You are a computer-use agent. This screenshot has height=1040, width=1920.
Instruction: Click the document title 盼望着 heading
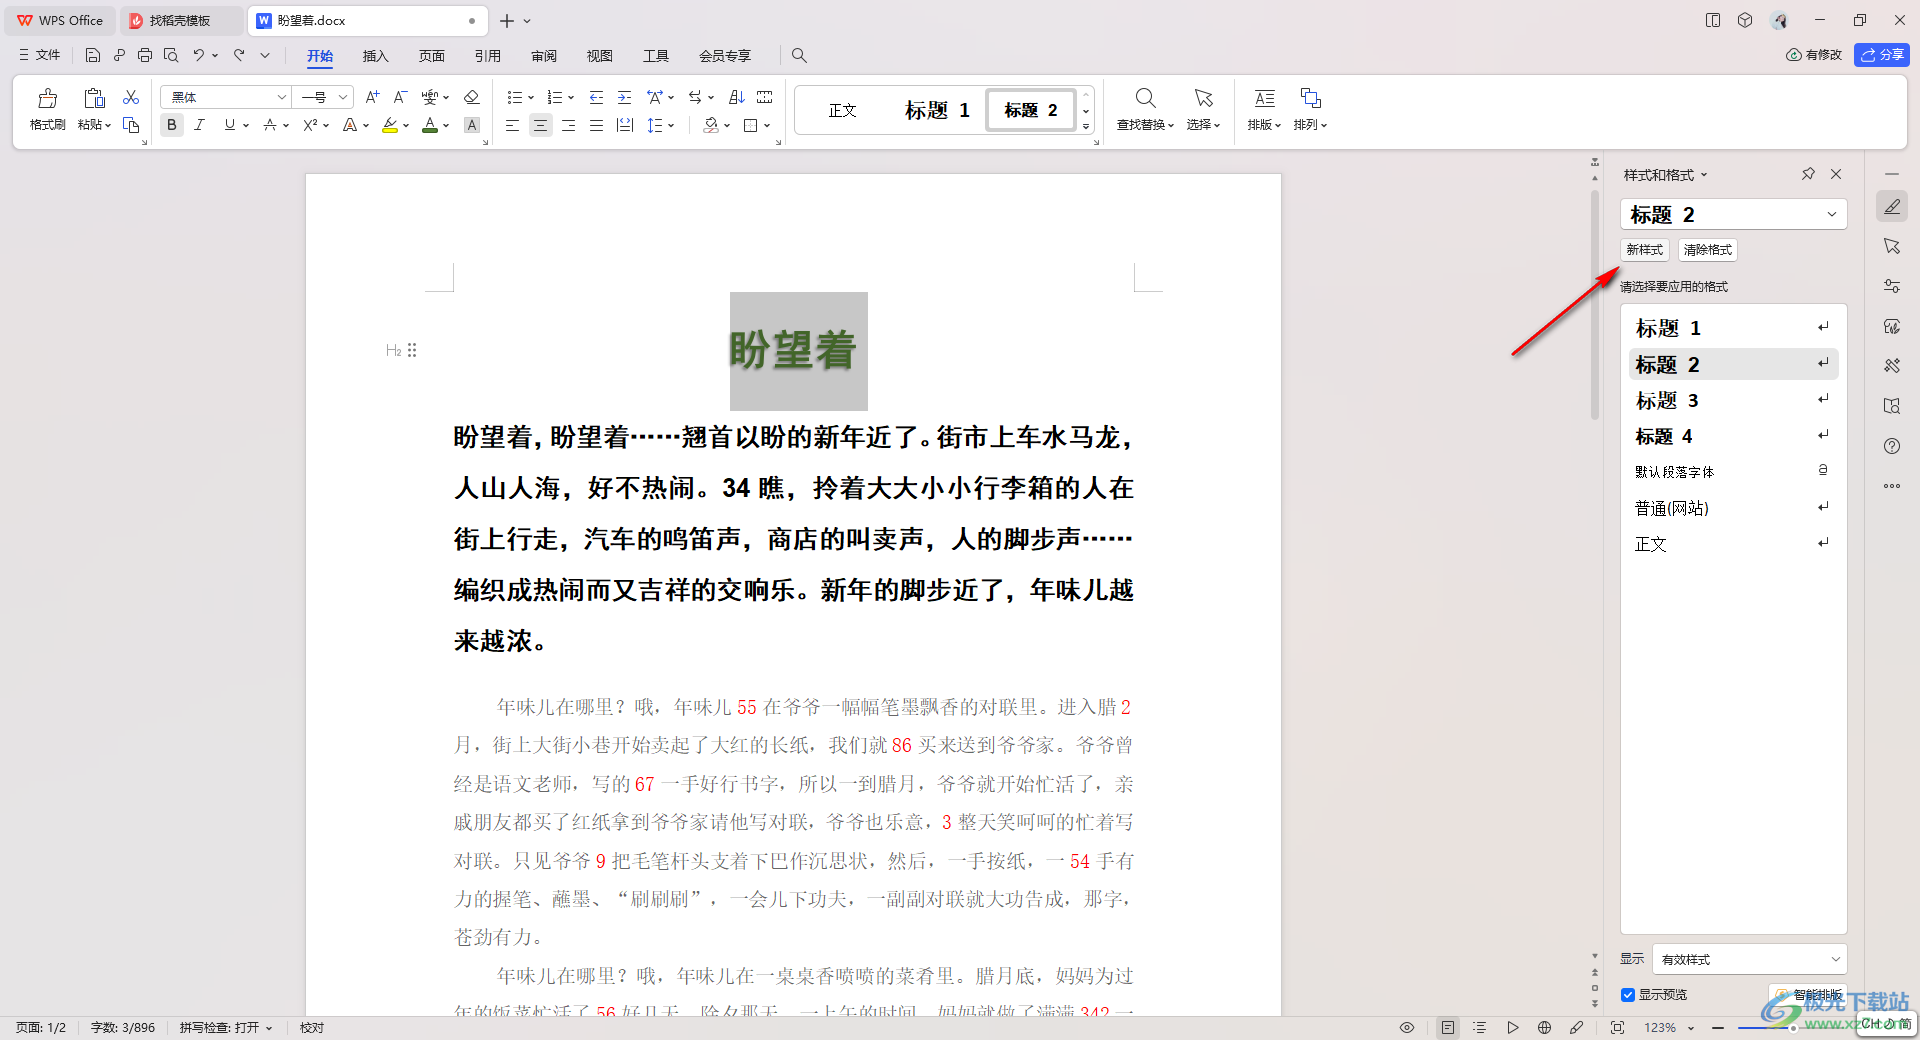(793, 350)
